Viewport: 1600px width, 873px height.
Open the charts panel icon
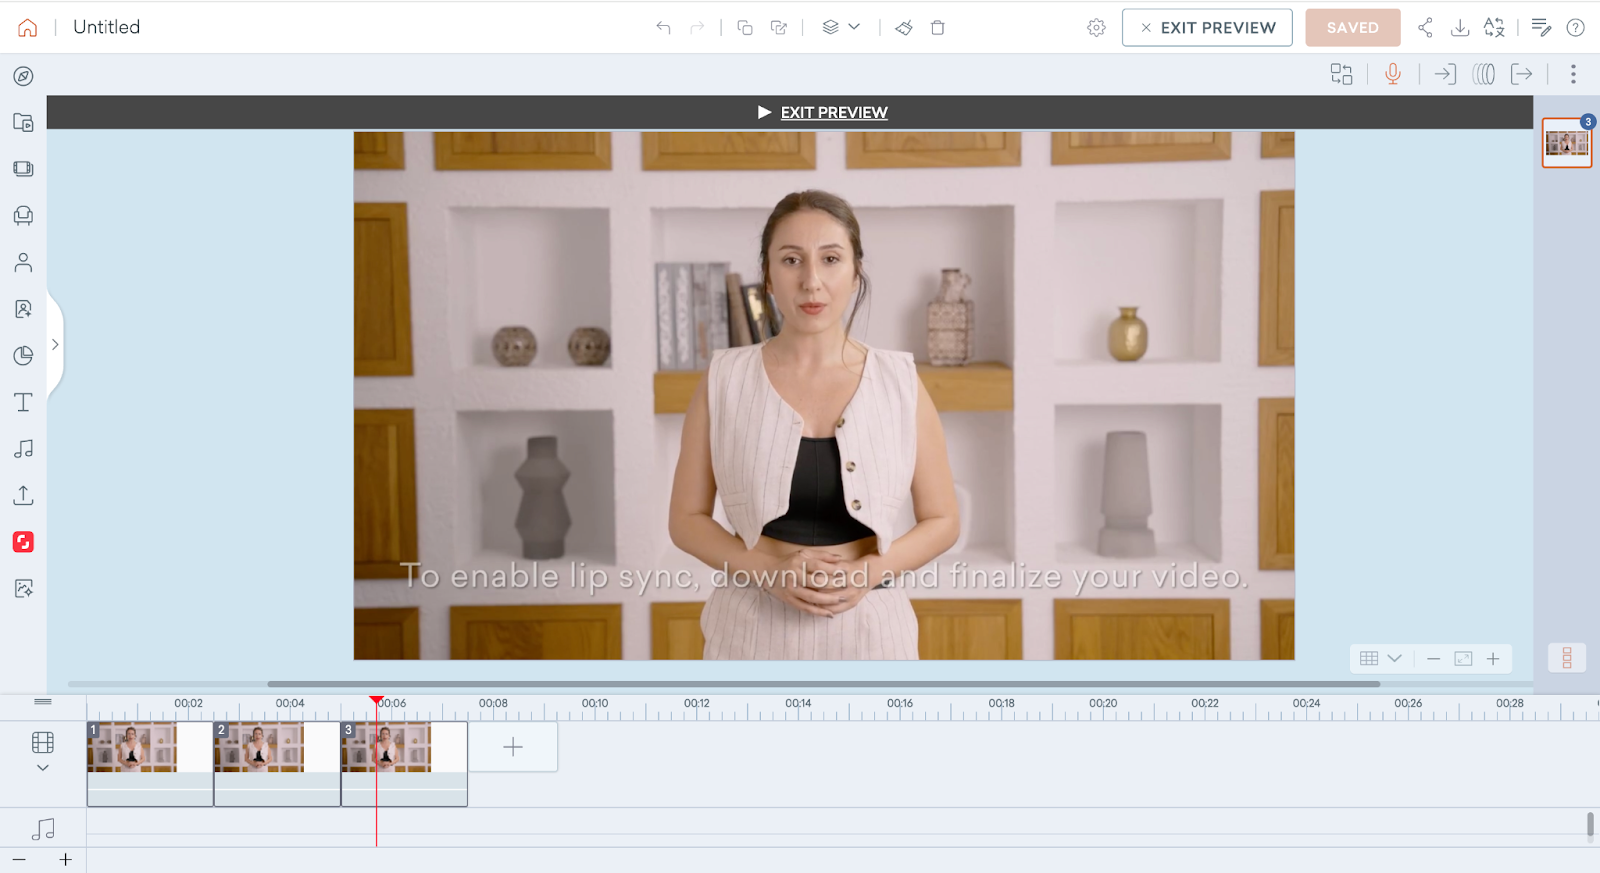coord(23,356)
